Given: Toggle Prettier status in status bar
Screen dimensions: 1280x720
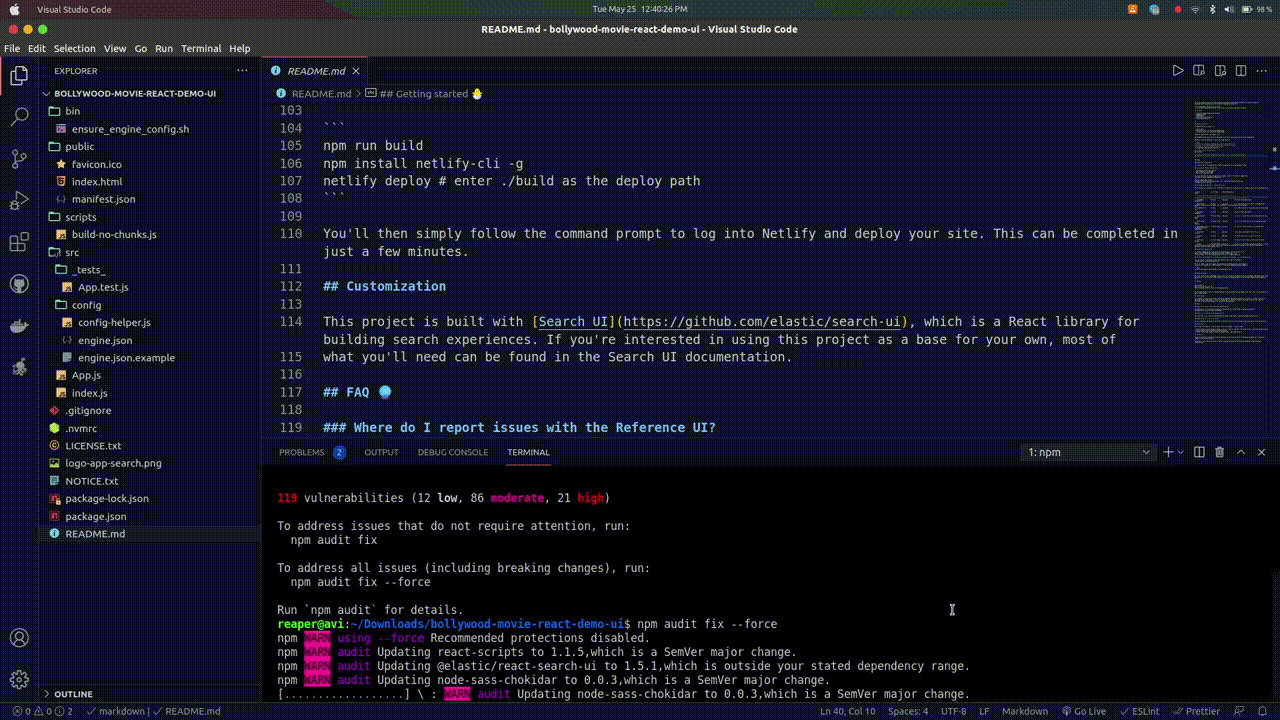Looking at the screenshot, I should (1197, 711).
